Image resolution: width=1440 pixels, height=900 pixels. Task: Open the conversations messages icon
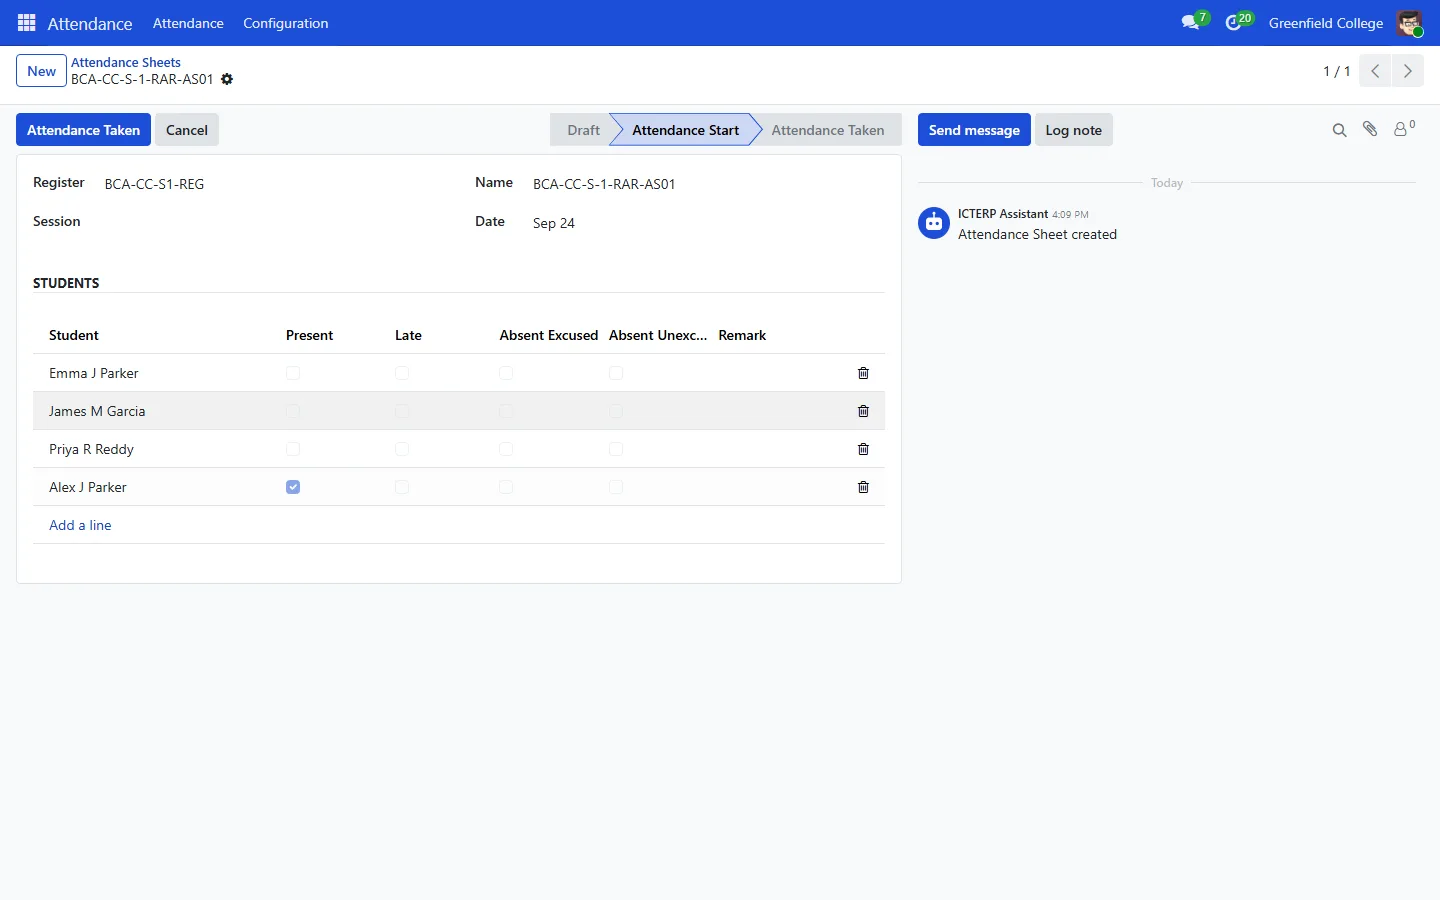tap(1190, 22)
